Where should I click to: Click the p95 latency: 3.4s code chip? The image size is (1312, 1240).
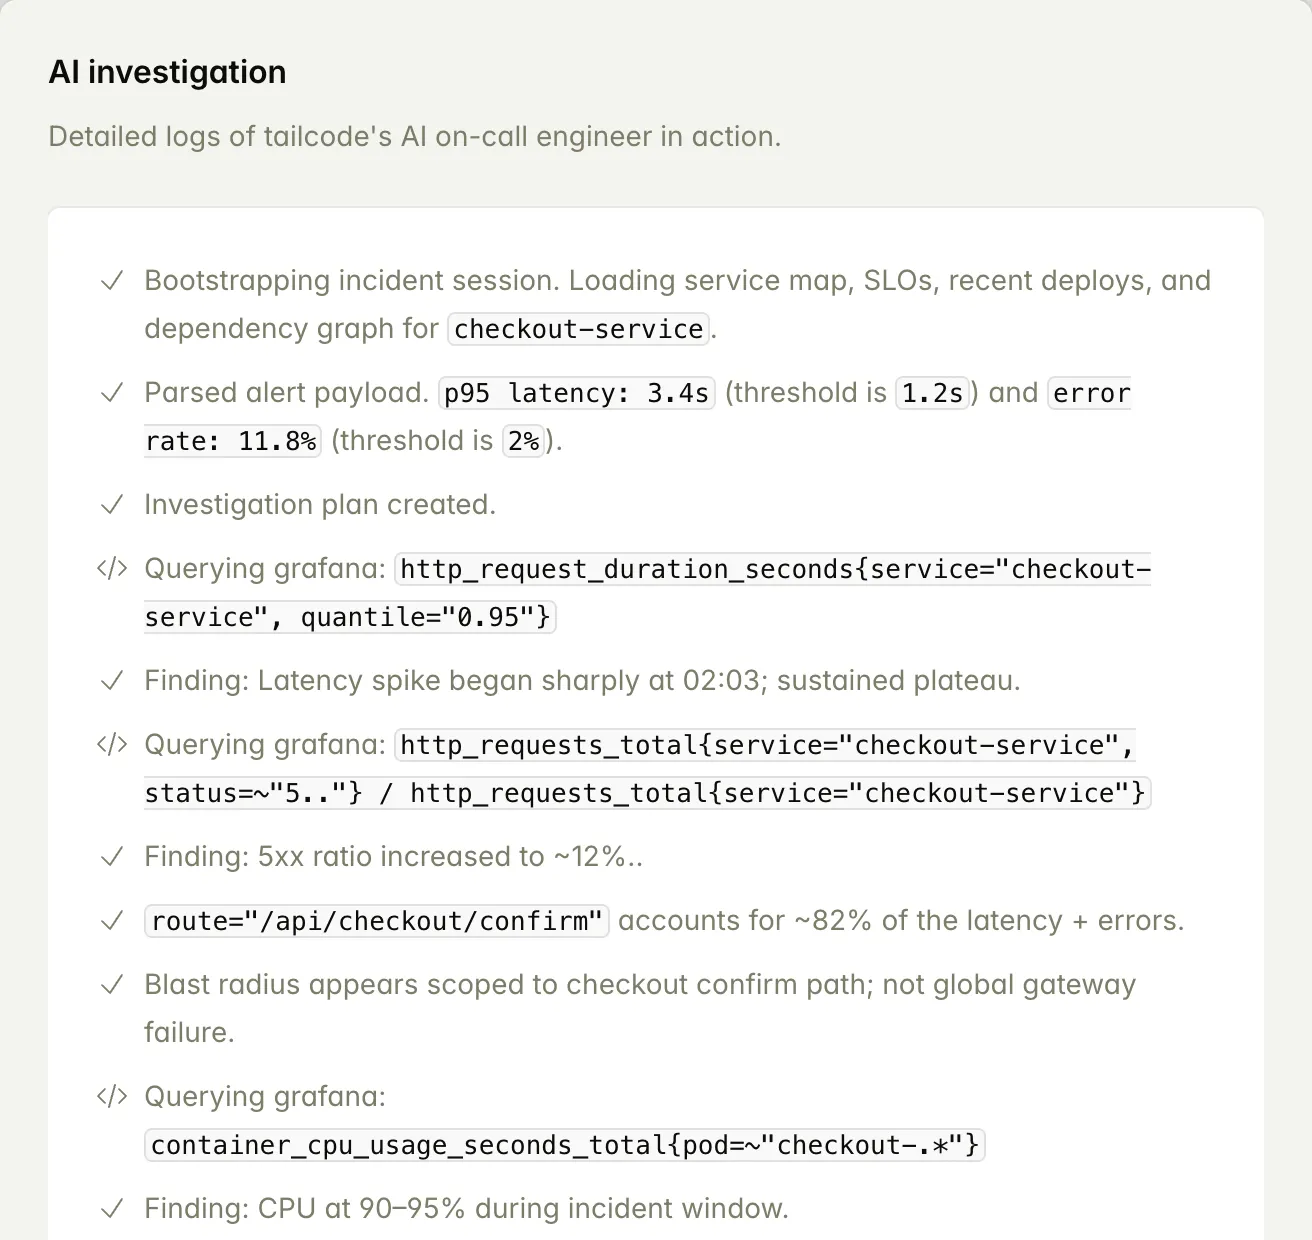[576, 393]
